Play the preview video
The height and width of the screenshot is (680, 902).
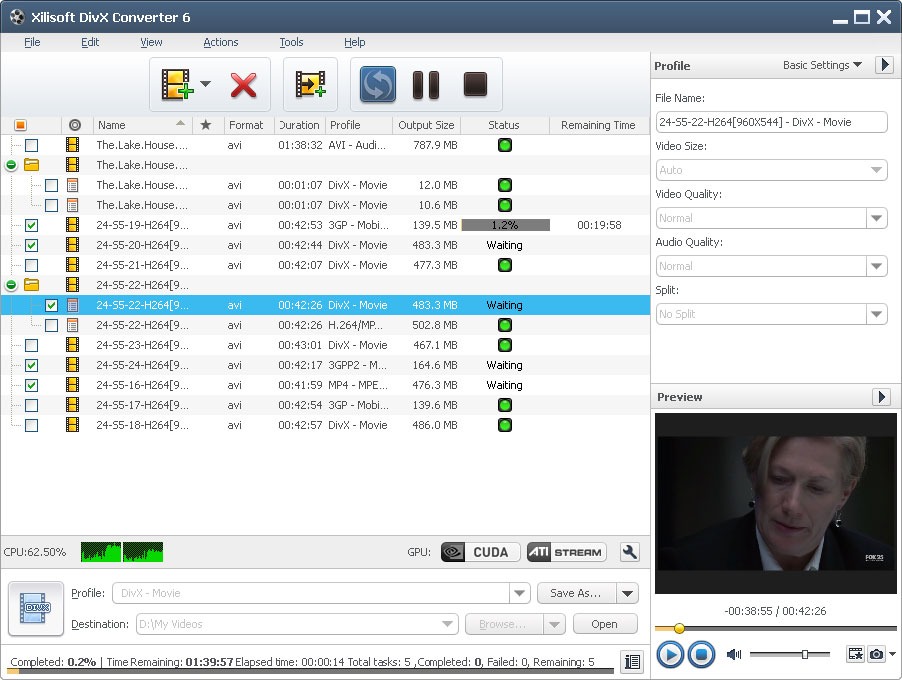point(670,655)
